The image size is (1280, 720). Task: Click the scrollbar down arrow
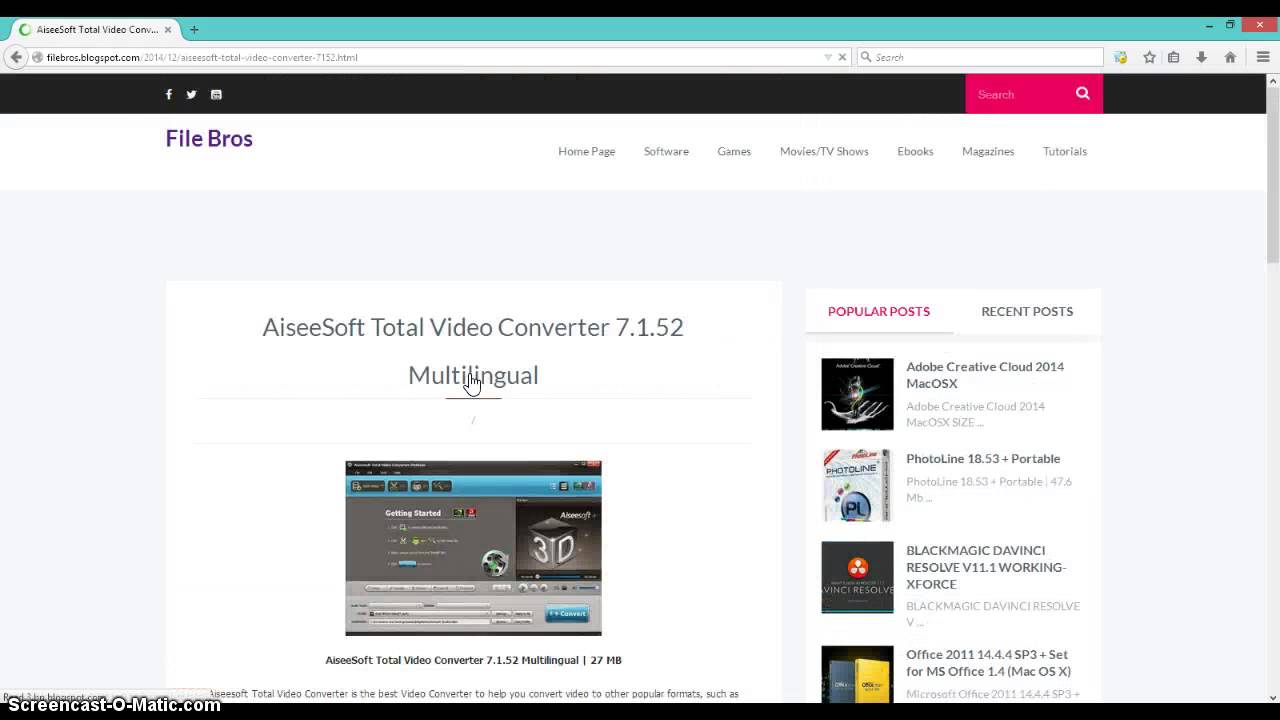pos(1272,697)
